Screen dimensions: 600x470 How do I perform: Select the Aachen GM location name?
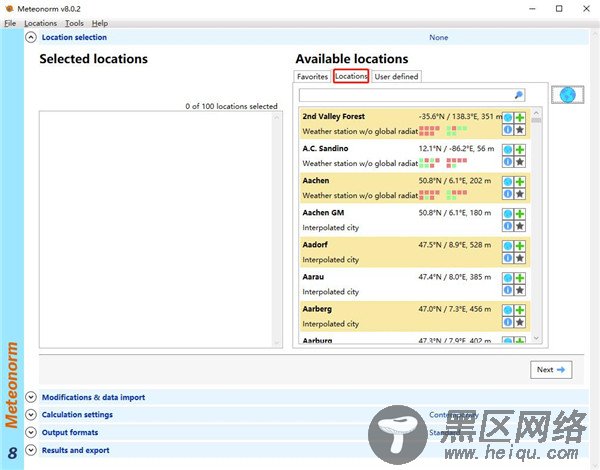(323, 212)
